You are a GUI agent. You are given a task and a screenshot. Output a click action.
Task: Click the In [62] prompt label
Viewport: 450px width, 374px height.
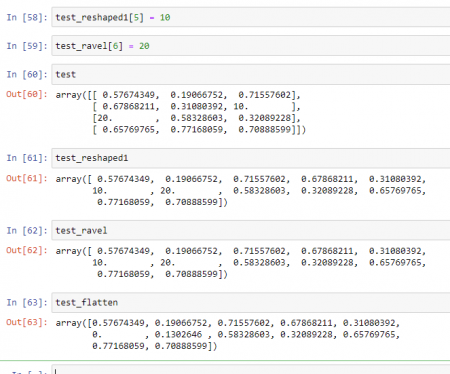click(27, 230)
